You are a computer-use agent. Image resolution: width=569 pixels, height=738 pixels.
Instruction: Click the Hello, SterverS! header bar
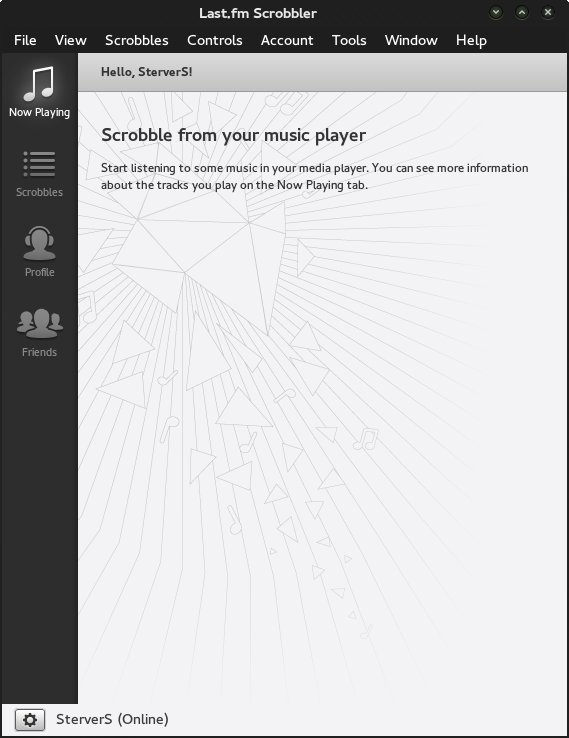tap(322, 72)
